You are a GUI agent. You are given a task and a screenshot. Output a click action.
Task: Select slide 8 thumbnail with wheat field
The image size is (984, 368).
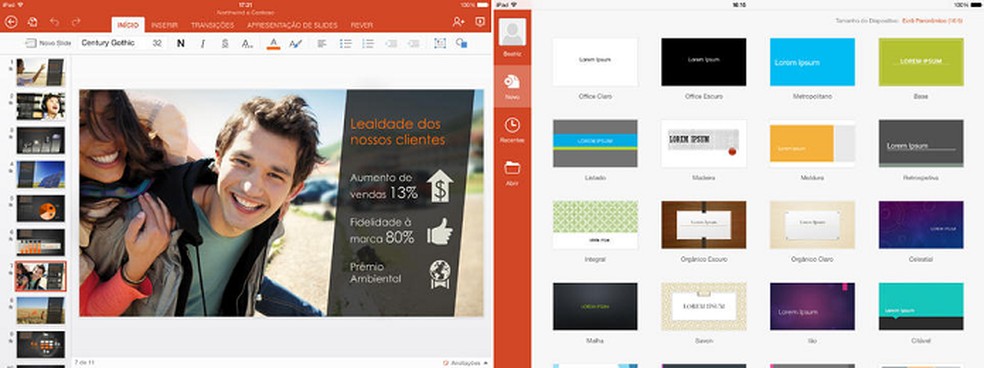(40, 310)
